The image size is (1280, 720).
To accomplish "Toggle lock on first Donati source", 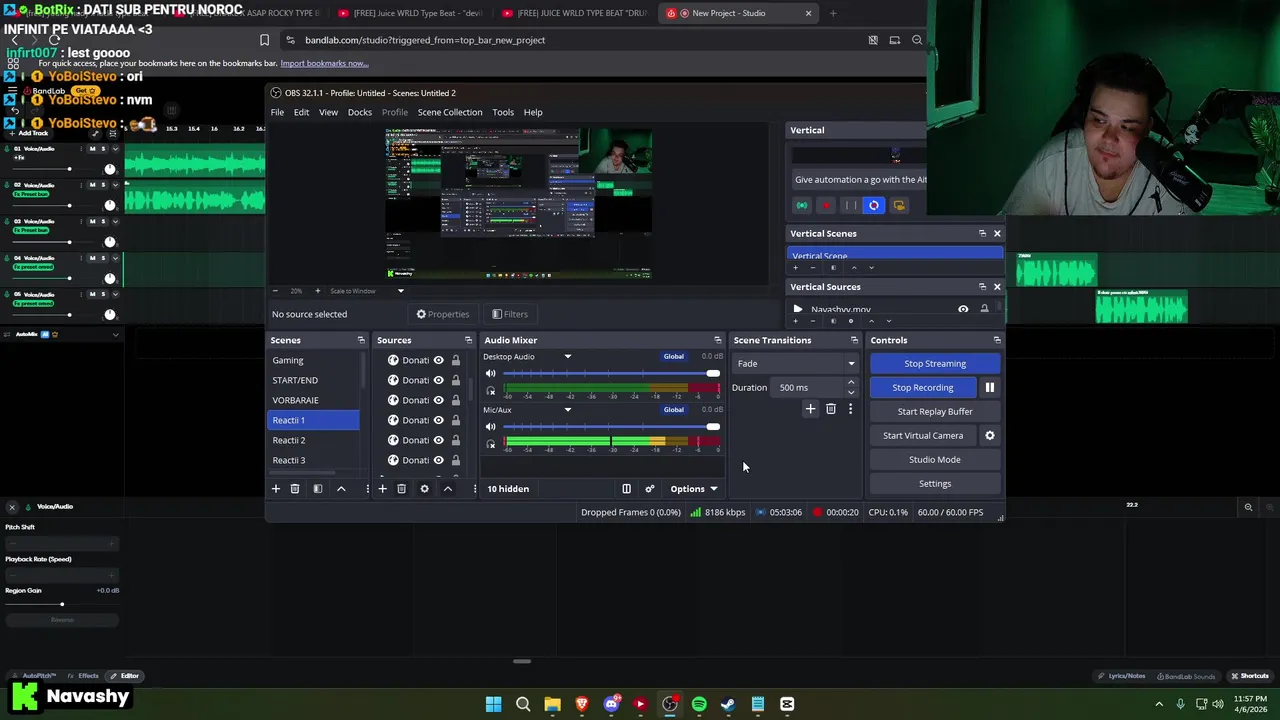I will (456, 360).
